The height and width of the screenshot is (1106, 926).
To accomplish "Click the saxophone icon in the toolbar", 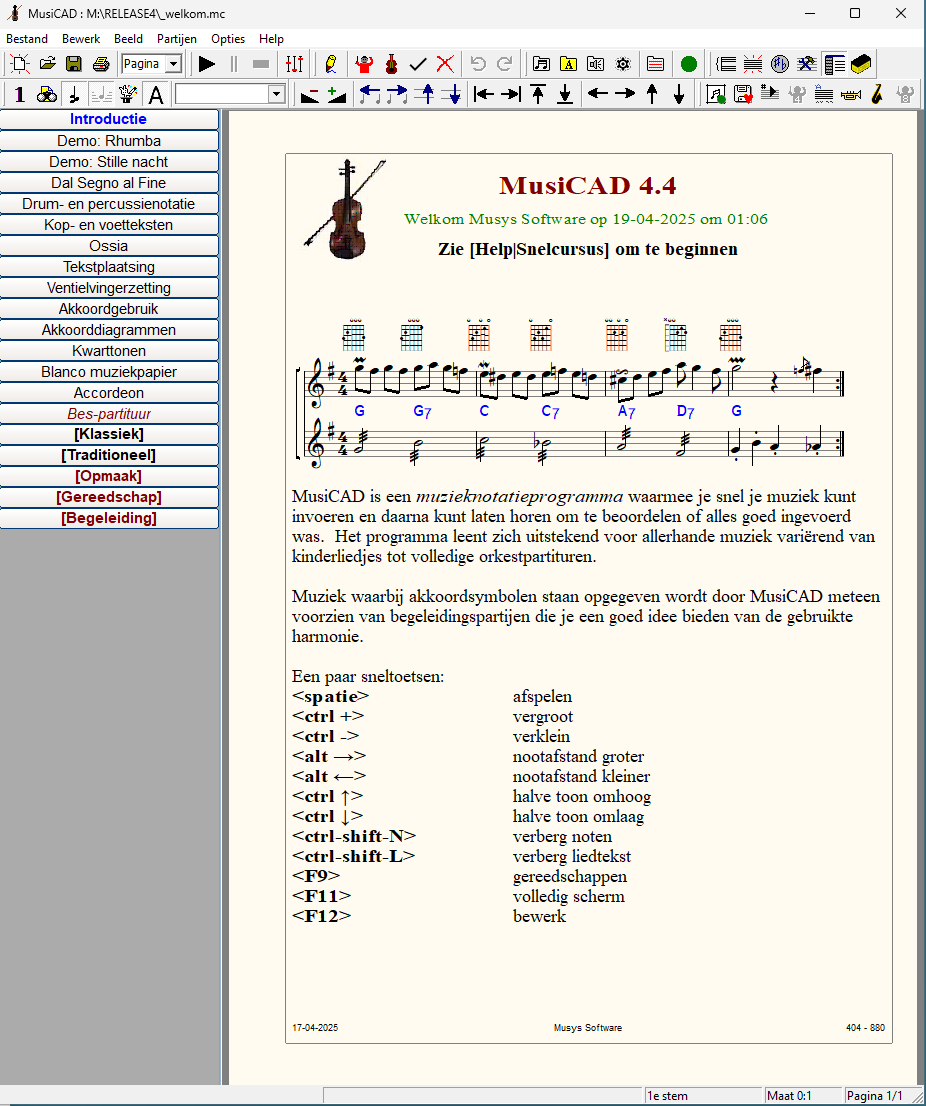I will (877, 94).
